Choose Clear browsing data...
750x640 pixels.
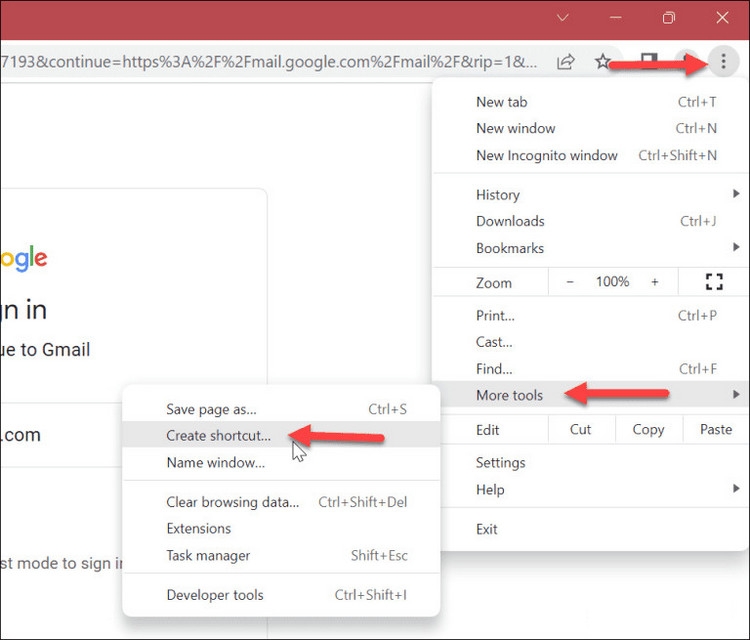[281, 502]
